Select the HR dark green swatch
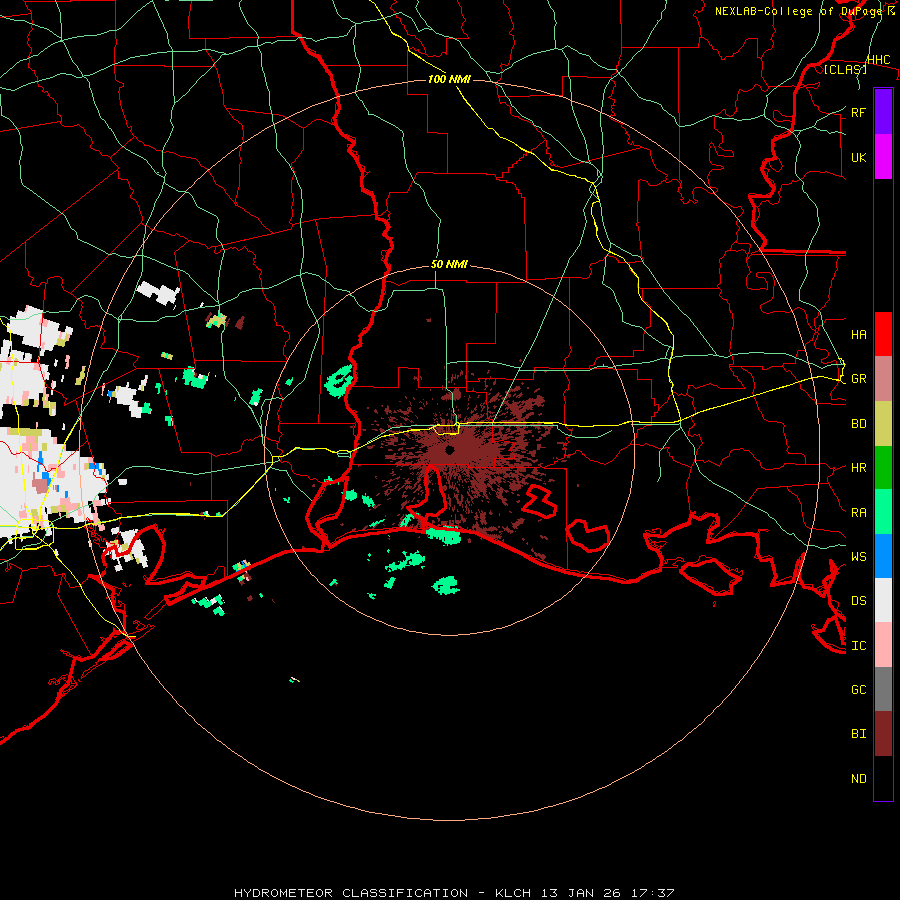The width and height of the screenshot is (900, 900). pyautogui.click(x=883, y=468)
